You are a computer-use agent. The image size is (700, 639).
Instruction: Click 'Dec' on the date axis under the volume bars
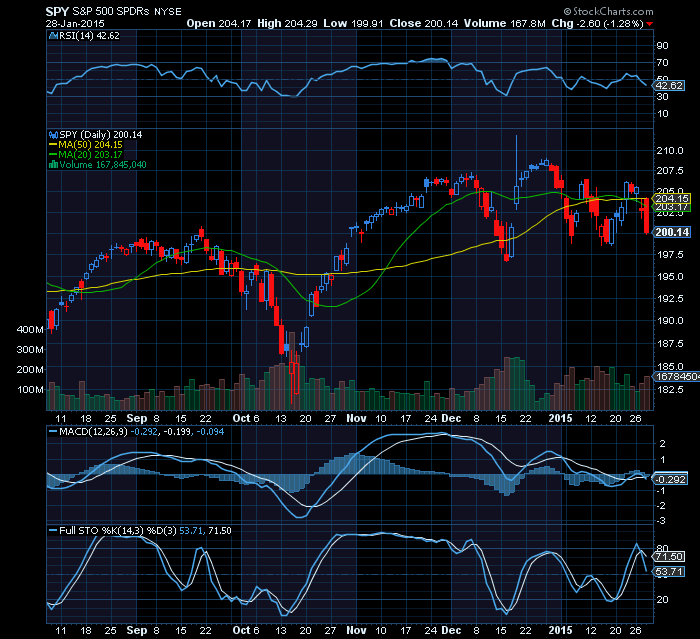coord(451,418)
